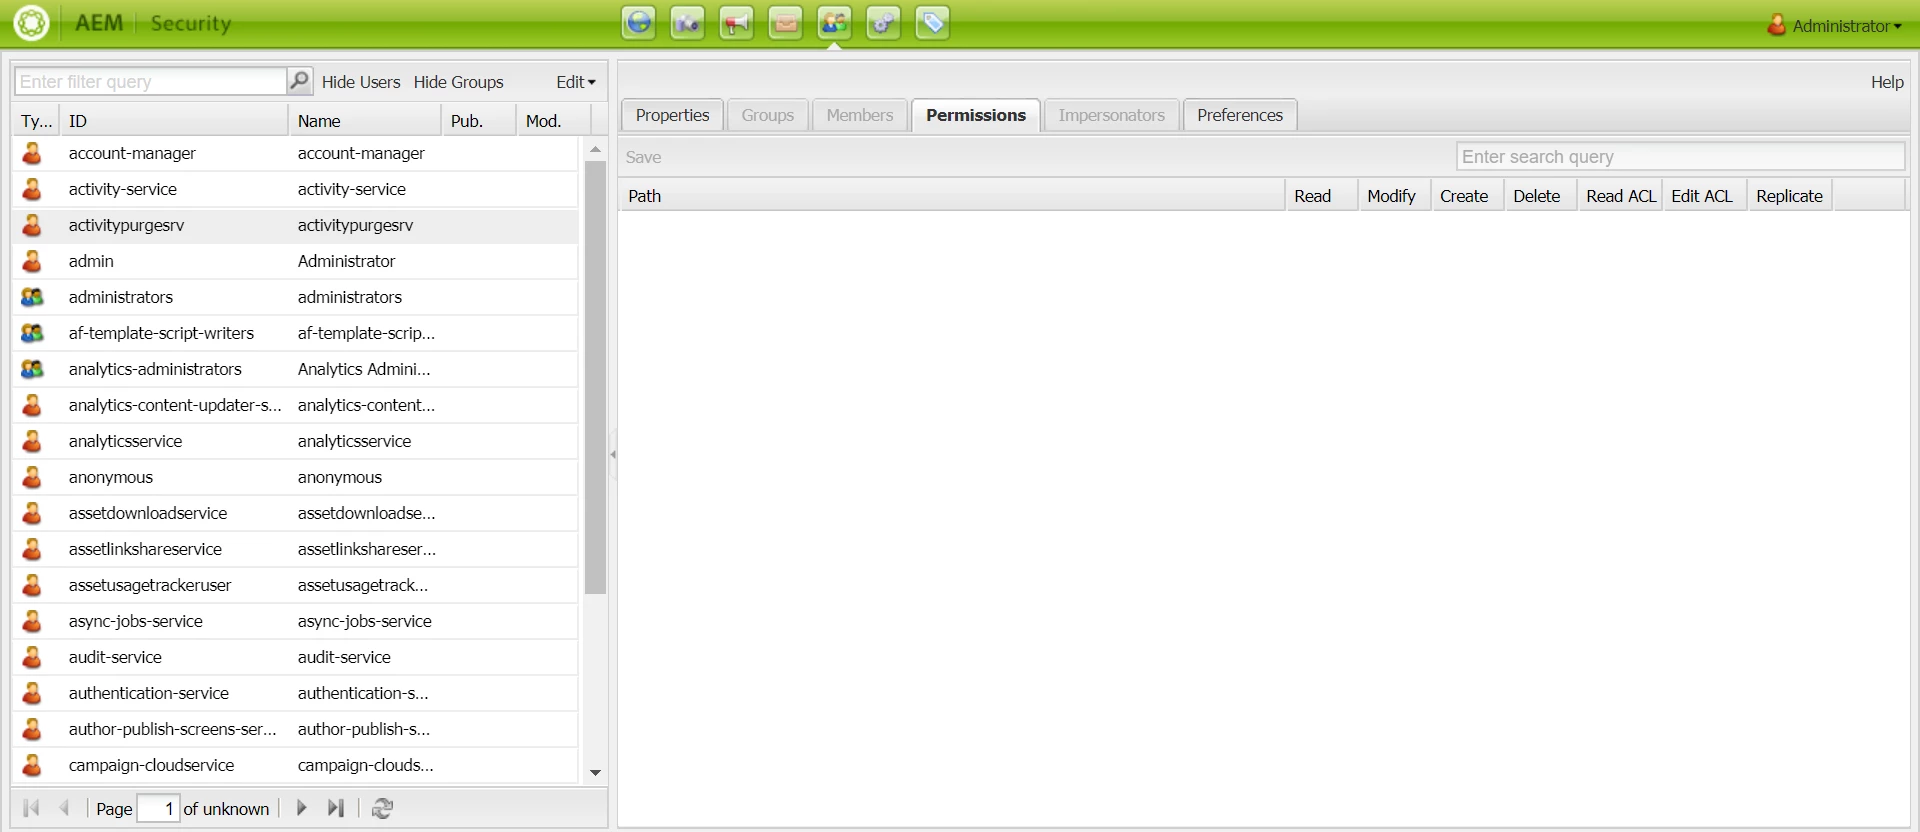Select the analytics-content-updater-s... row
Screen dimensions: 1920x832
295,405
